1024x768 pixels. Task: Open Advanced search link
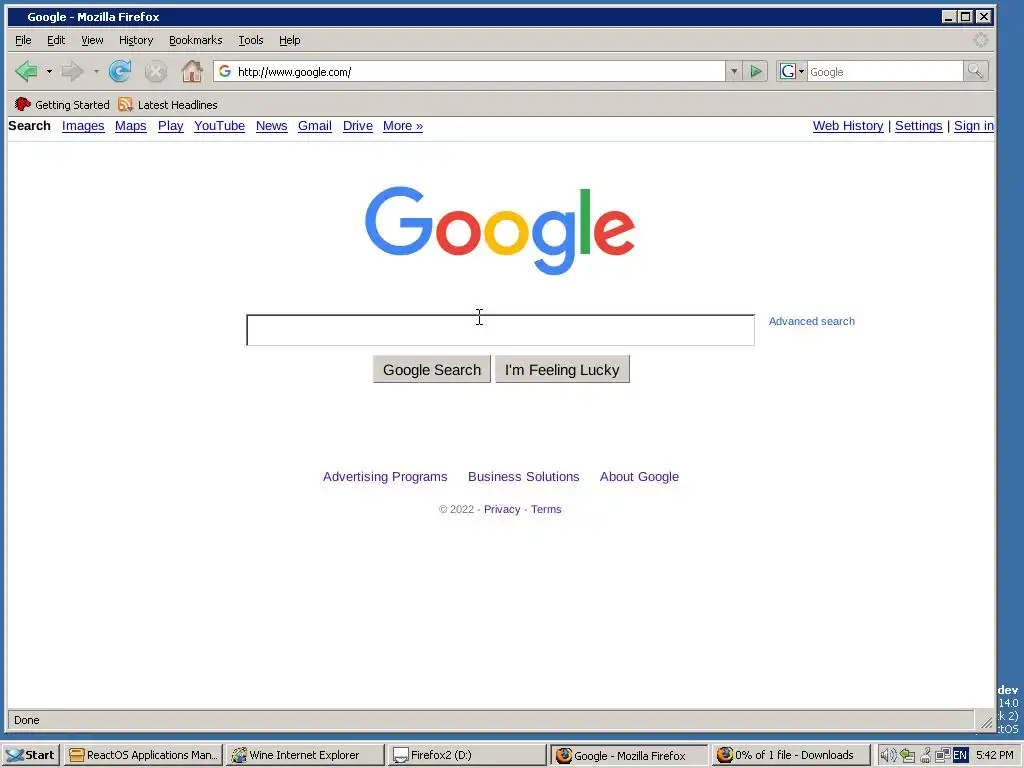click(812, 321)
